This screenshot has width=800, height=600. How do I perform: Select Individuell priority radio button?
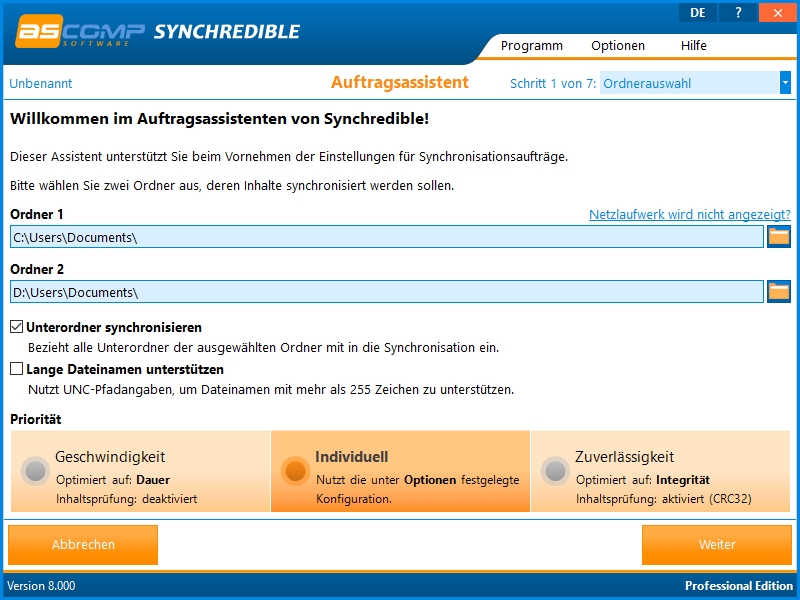point(295,470)
